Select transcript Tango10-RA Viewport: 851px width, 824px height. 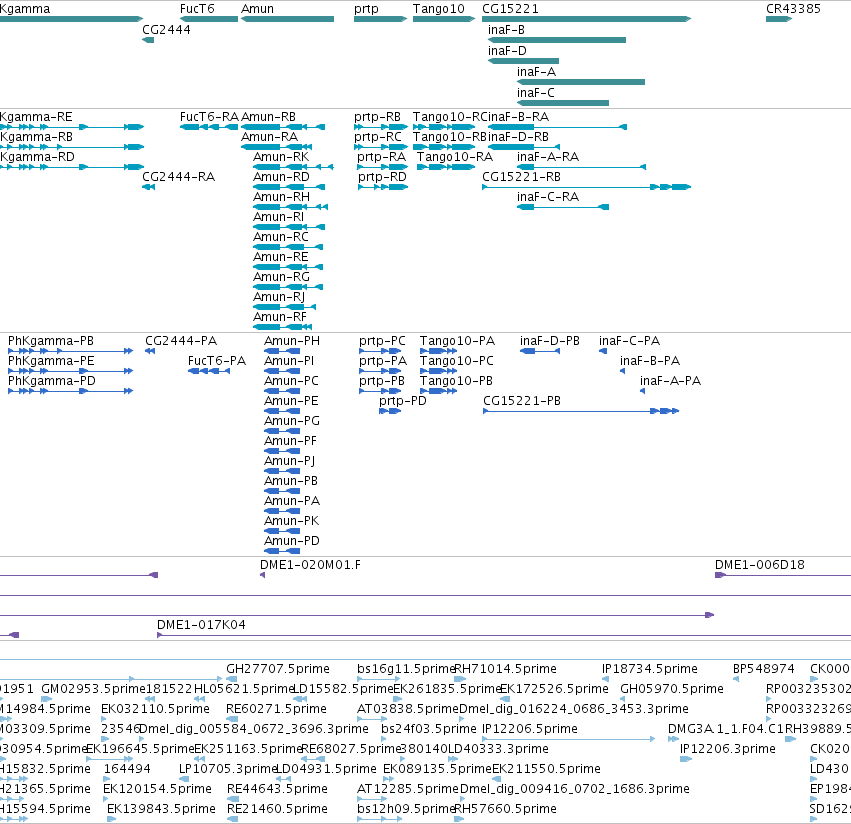click(455, 157)
